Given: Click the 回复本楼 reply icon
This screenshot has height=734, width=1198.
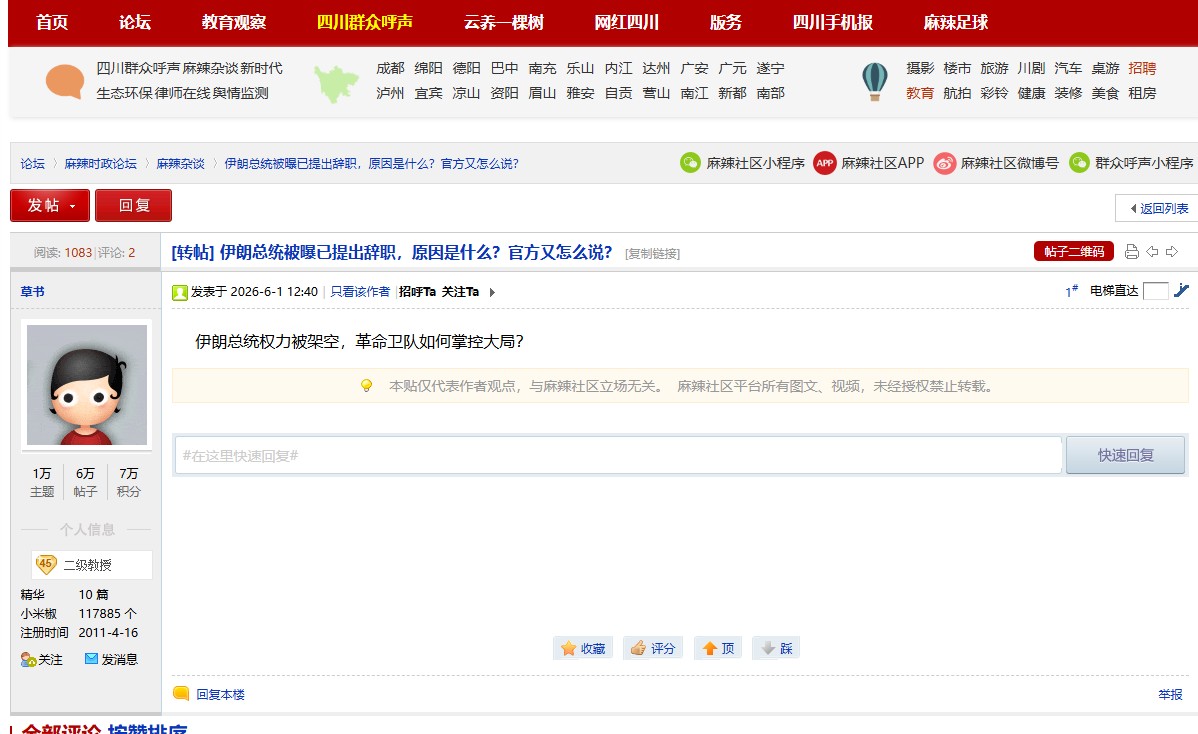Looking at the screenshot, I should tap(181, 694).
